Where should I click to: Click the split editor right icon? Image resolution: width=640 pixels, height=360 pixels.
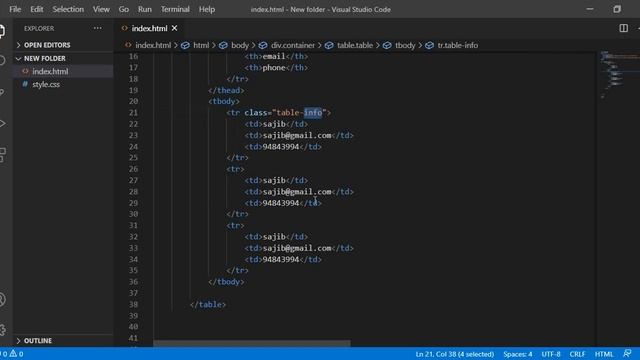click(x=623, y=28)
